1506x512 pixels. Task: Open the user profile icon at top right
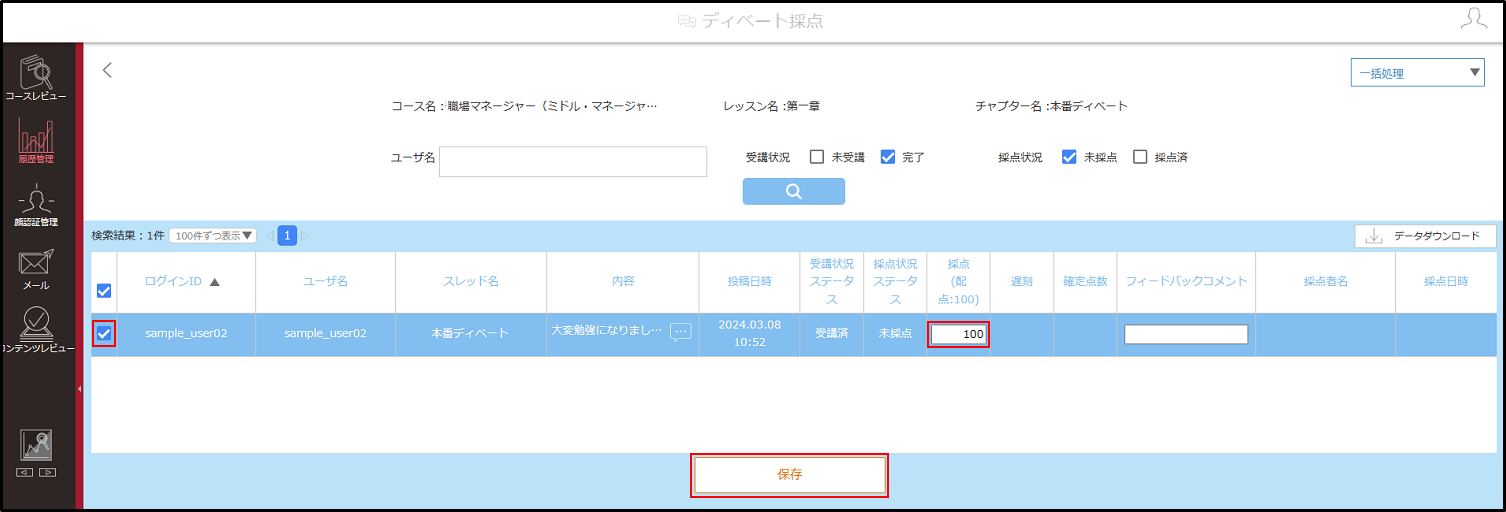pyautogui.click(x=1473, y=19)
